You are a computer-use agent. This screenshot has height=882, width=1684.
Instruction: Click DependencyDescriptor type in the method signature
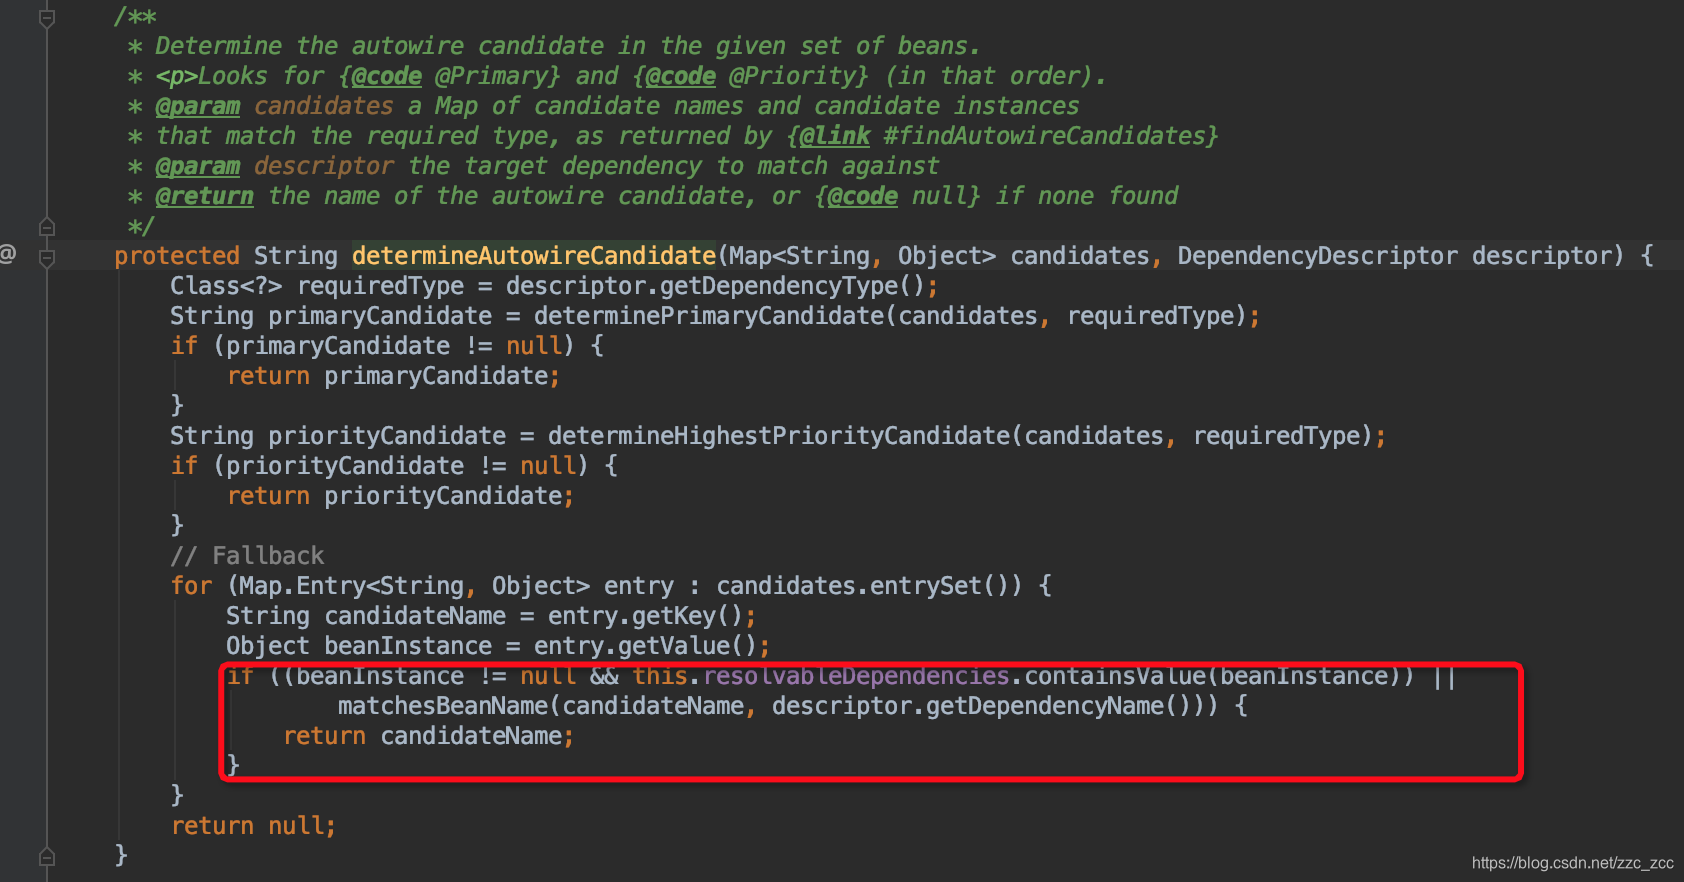(x=1317, y=256)
